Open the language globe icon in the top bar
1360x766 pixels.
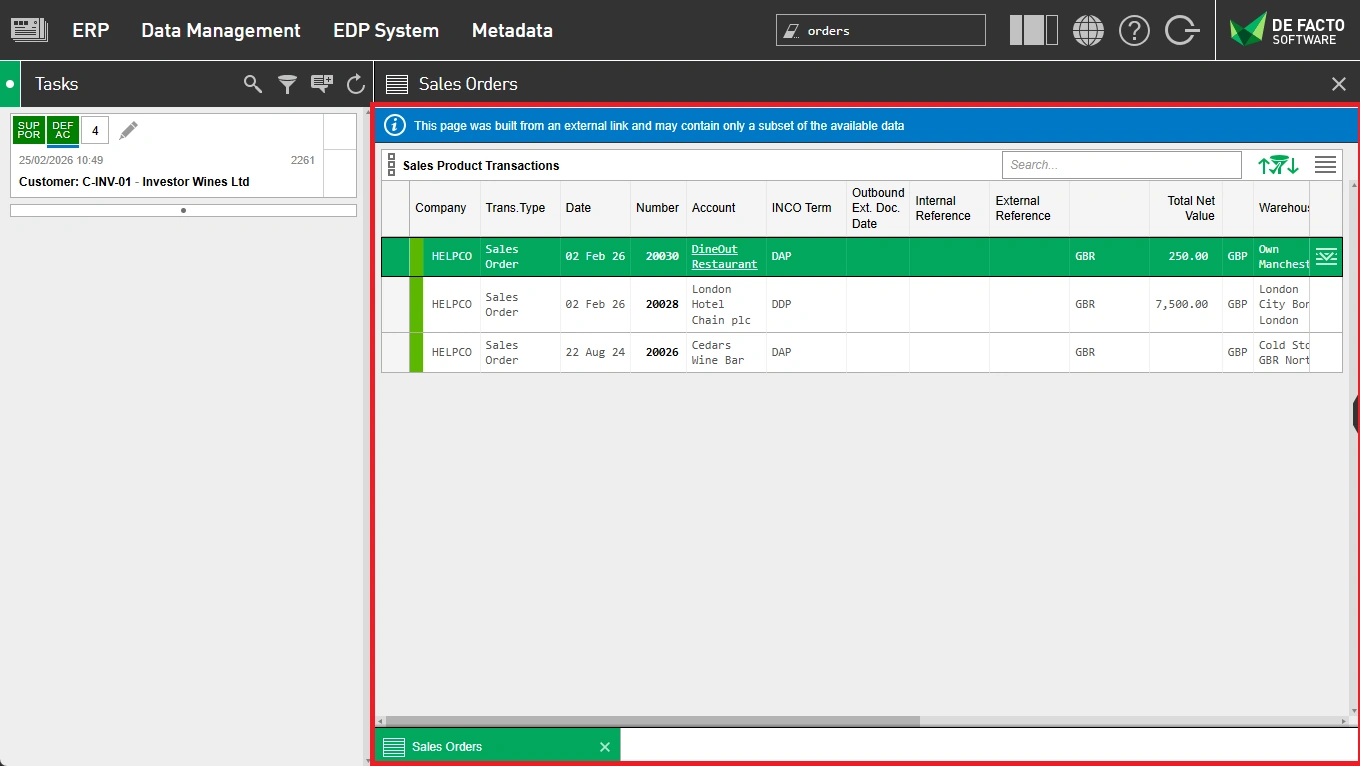pos(1088,30)
